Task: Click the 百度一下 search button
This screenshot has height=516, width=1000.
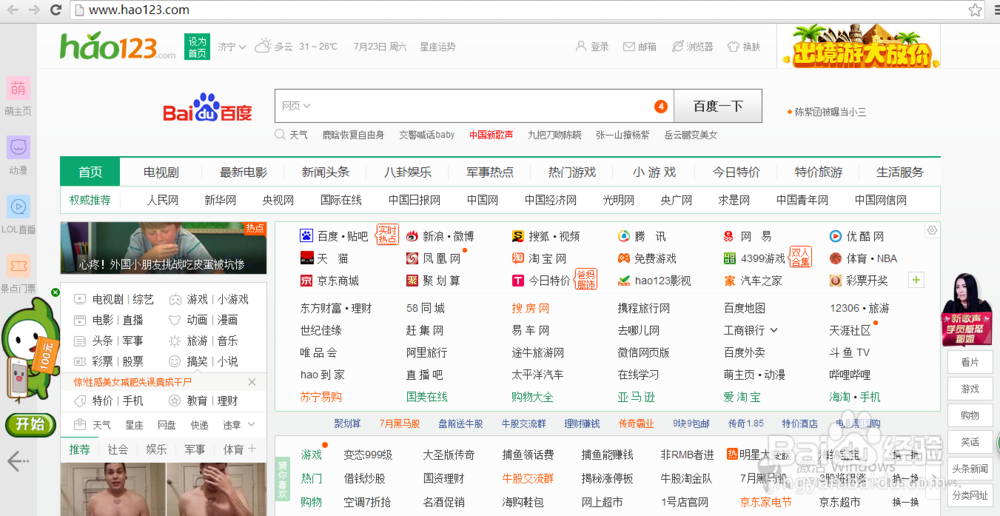Action: [718, 106]
